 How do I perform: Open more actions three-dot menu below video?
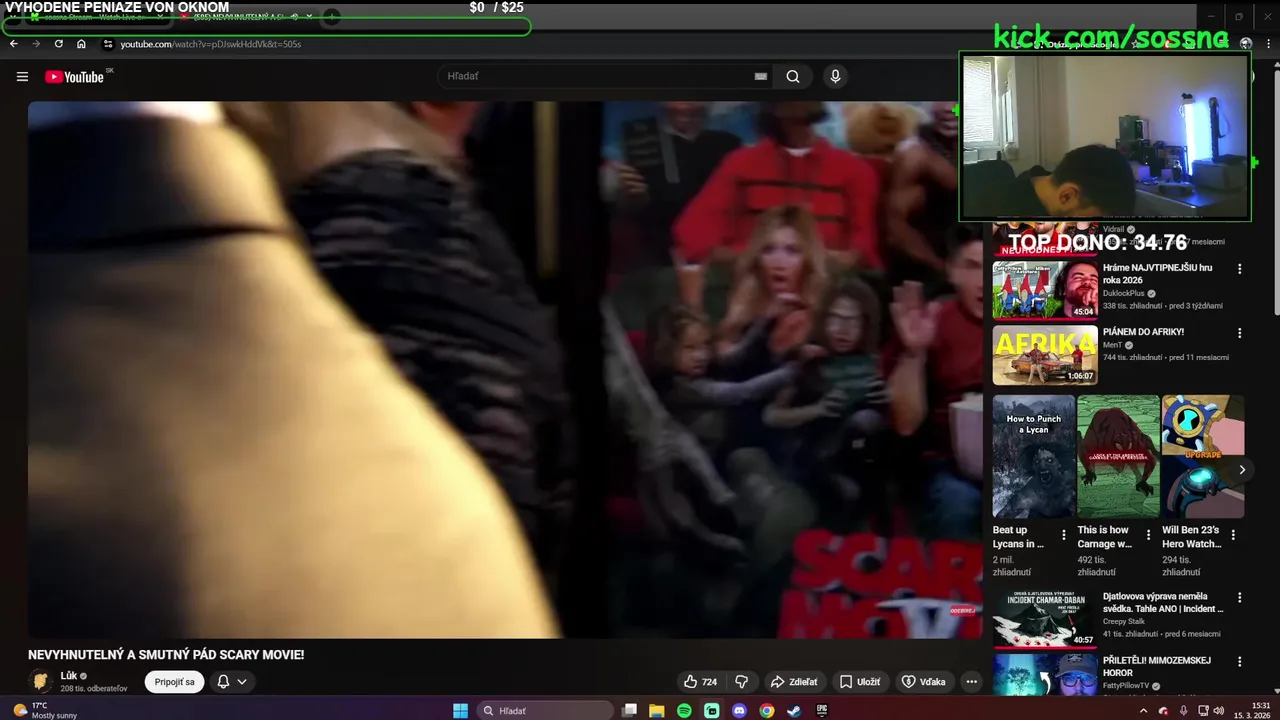[971, 682]
